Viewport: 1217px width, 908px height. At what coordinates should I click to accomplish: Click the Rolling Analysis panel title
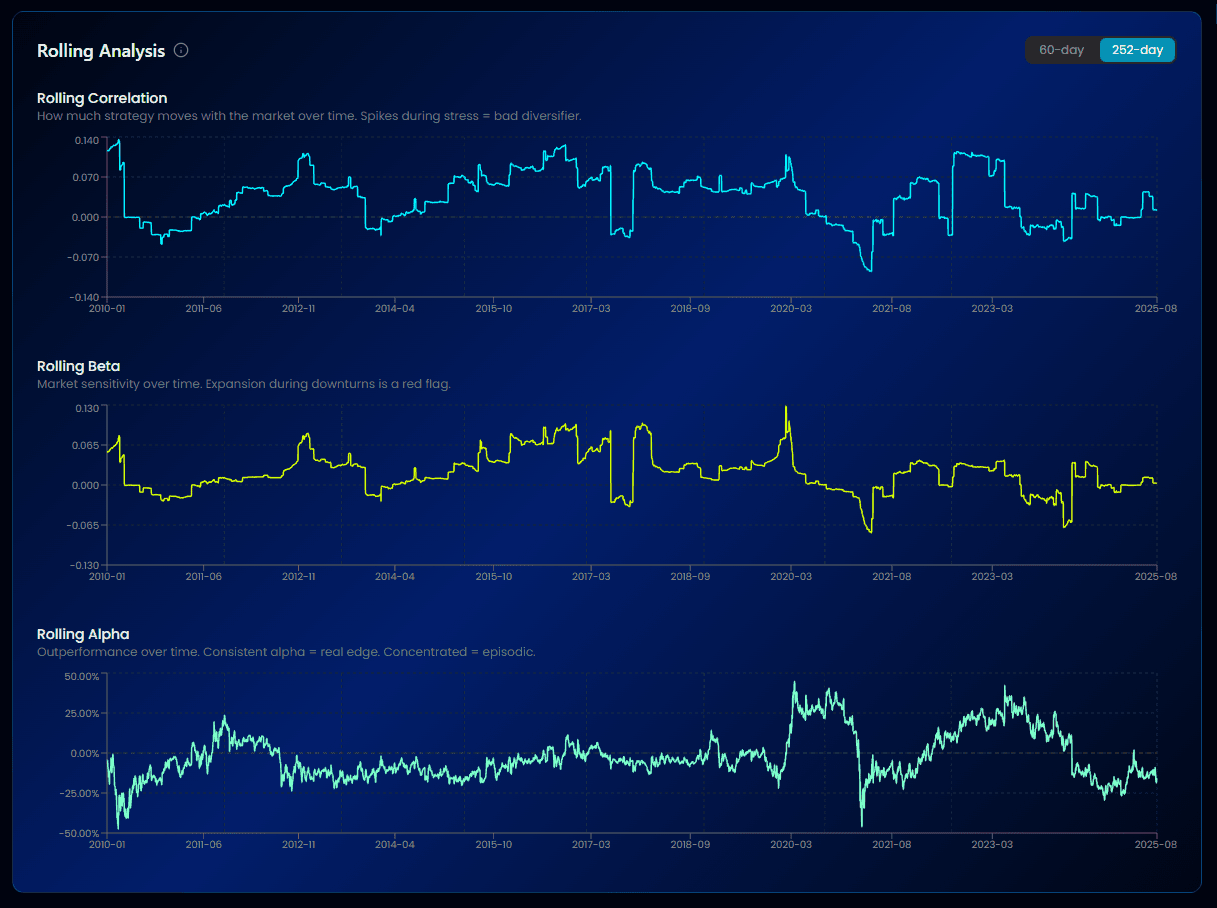point(100,51)
